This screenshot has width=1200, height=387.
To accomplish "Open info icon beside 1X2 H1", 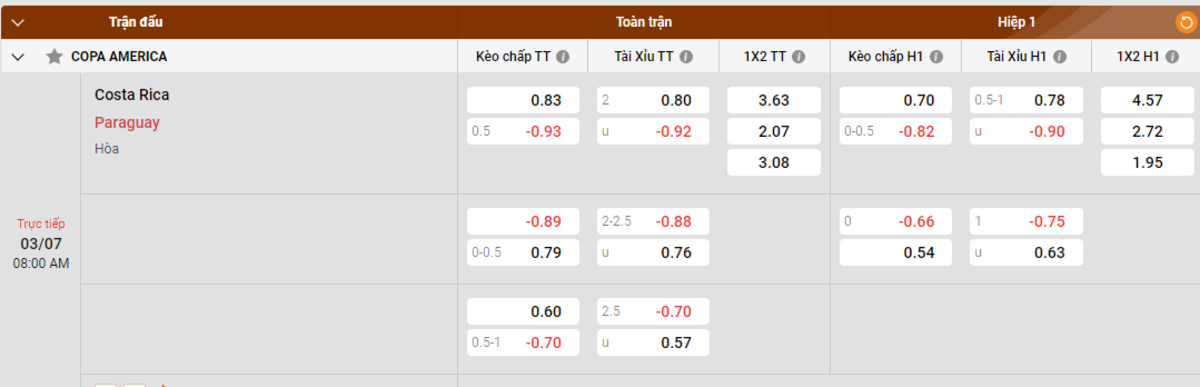I will (1171, 57).
